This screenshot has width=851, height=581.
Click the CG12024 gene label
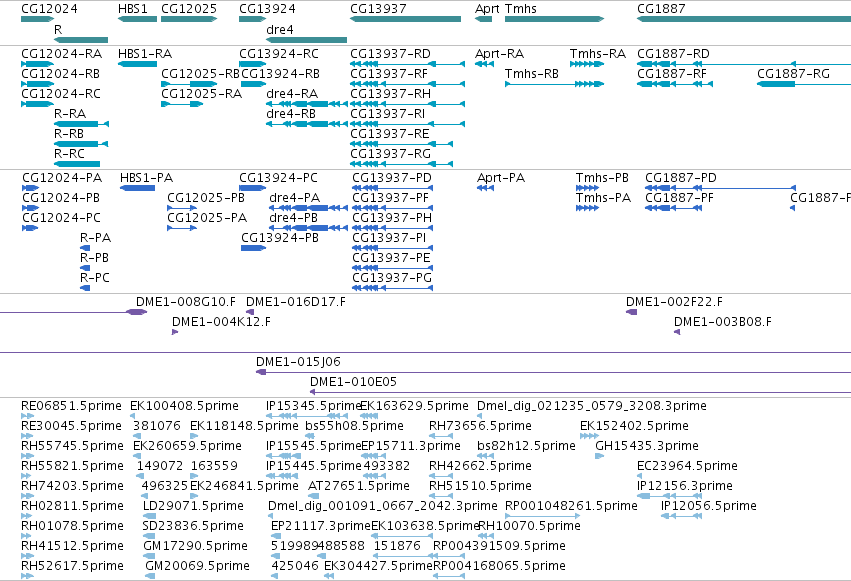[x=49, y=9]
